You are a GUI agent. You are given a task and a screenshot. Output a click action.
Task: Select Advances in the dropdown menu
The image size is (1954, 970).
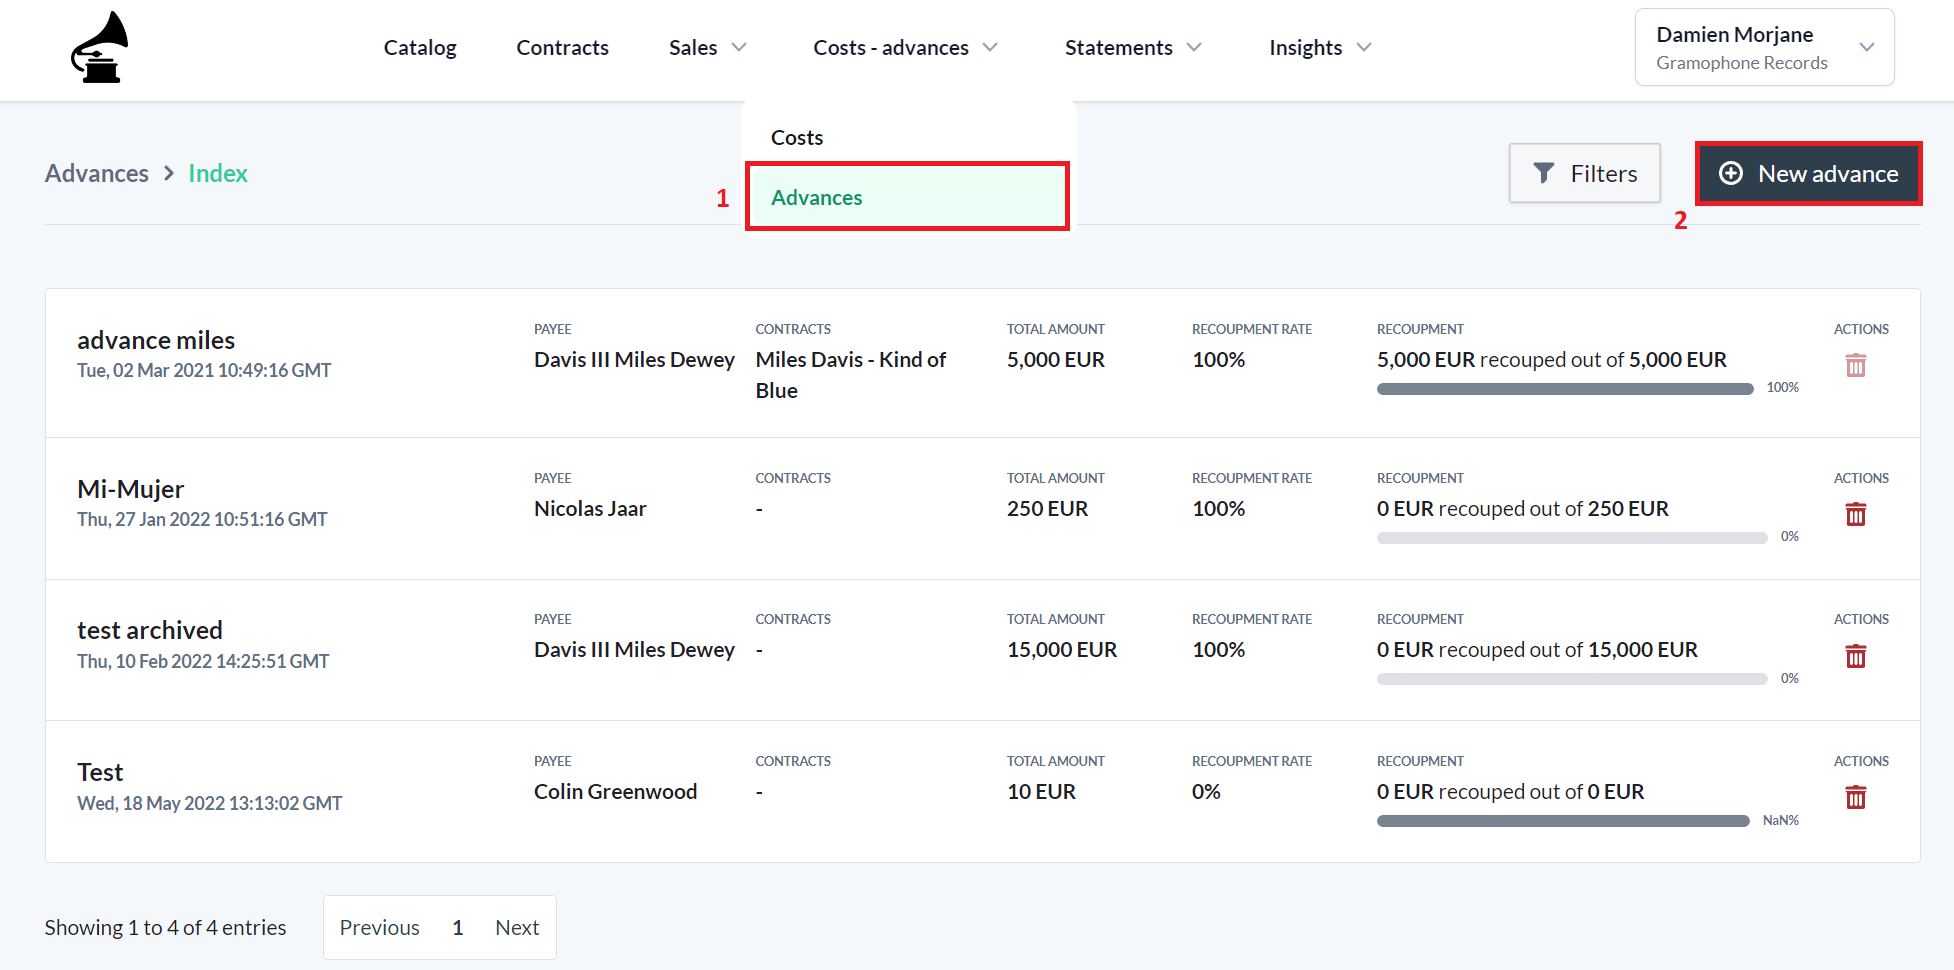click(908, 197)
